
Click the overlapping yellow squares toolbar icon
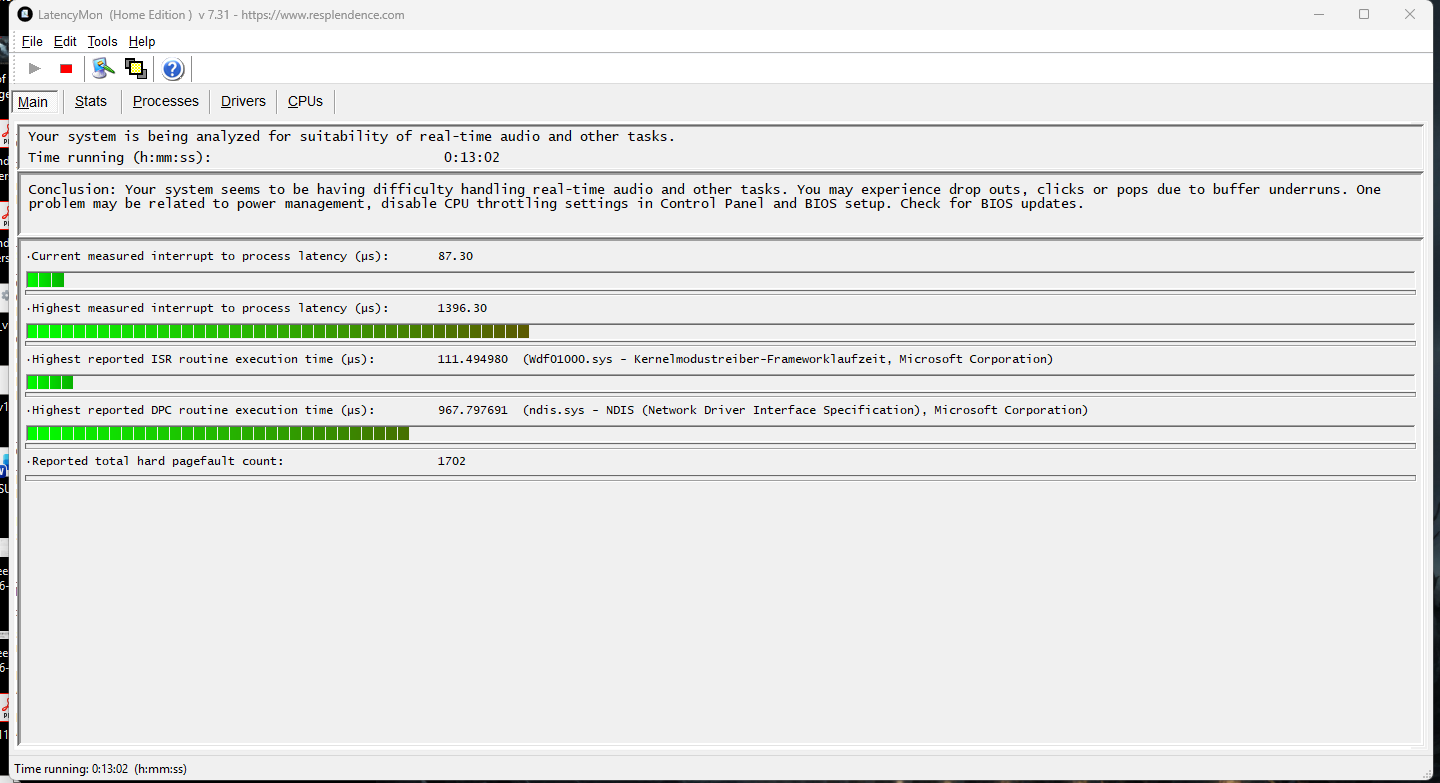pos(136,69)
